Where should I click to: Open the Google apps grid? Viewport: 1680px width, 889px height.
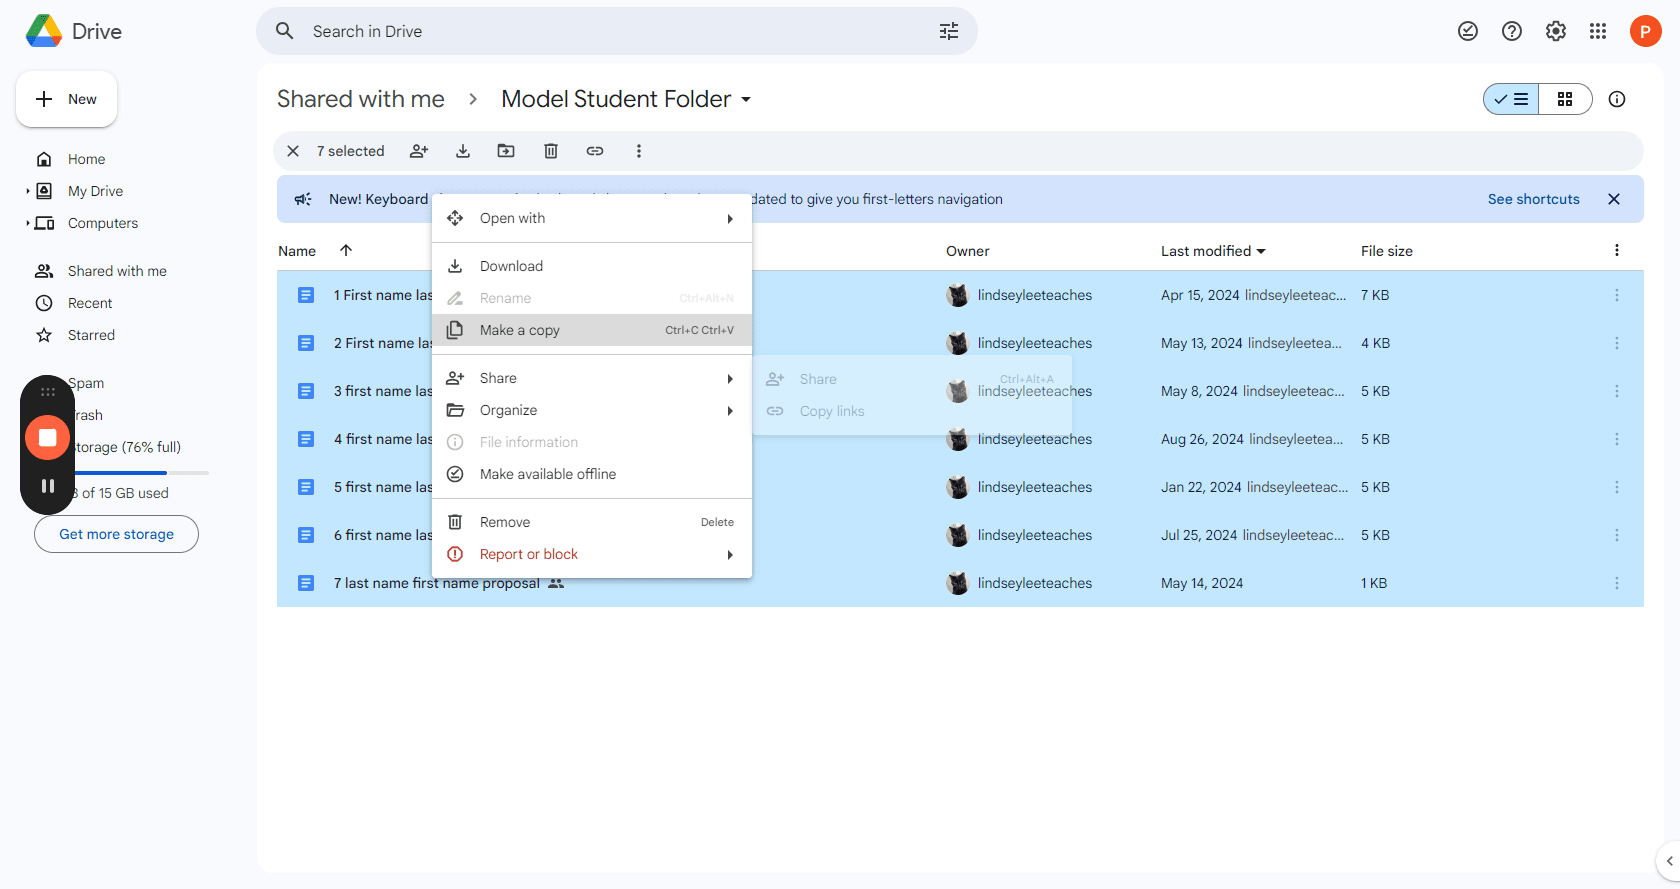point(1598,31)
